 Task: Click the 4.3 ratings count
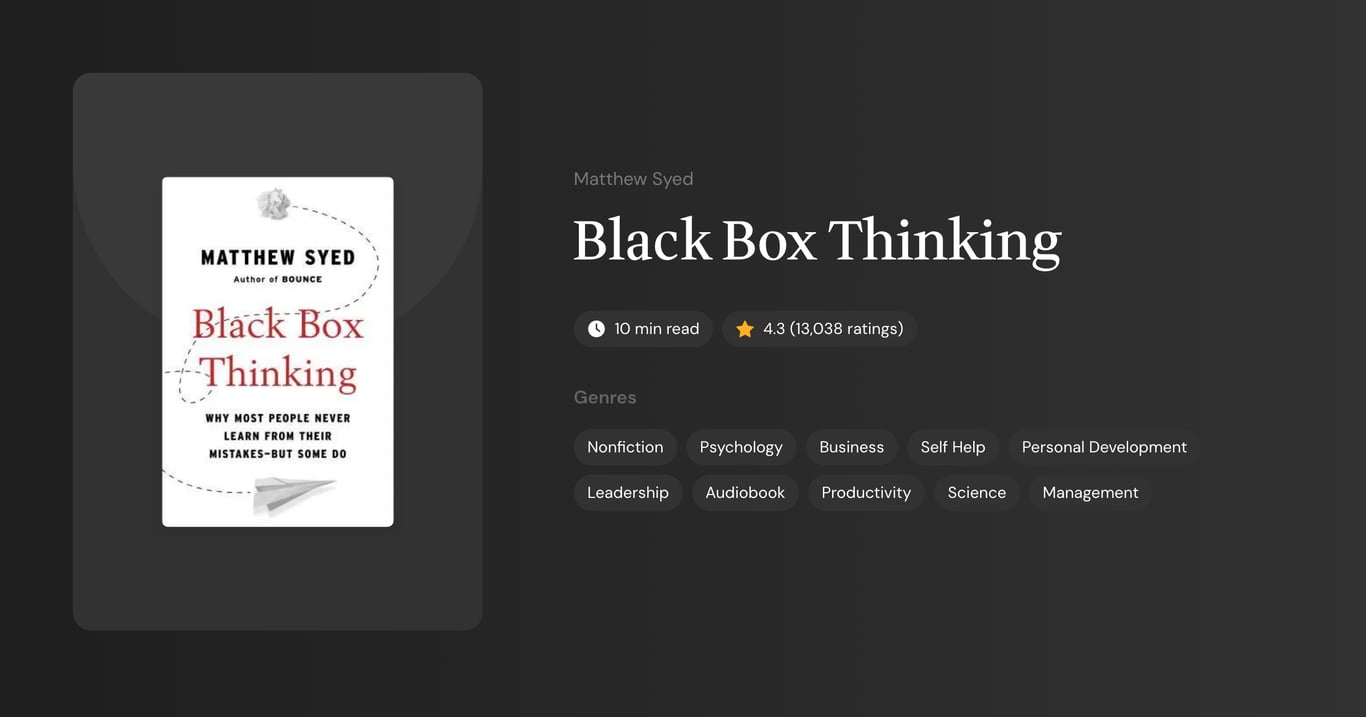(832, 328)
